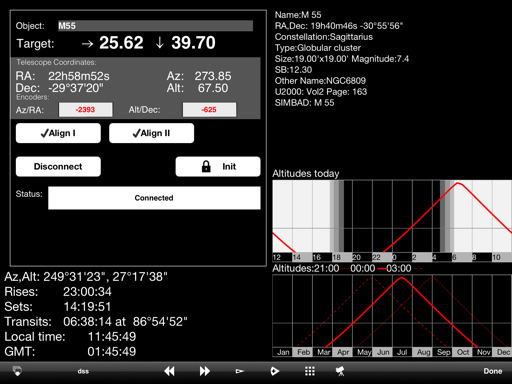Tap the Alt/Dec encoder value field

pyautogui.click(x=209, y=110)
